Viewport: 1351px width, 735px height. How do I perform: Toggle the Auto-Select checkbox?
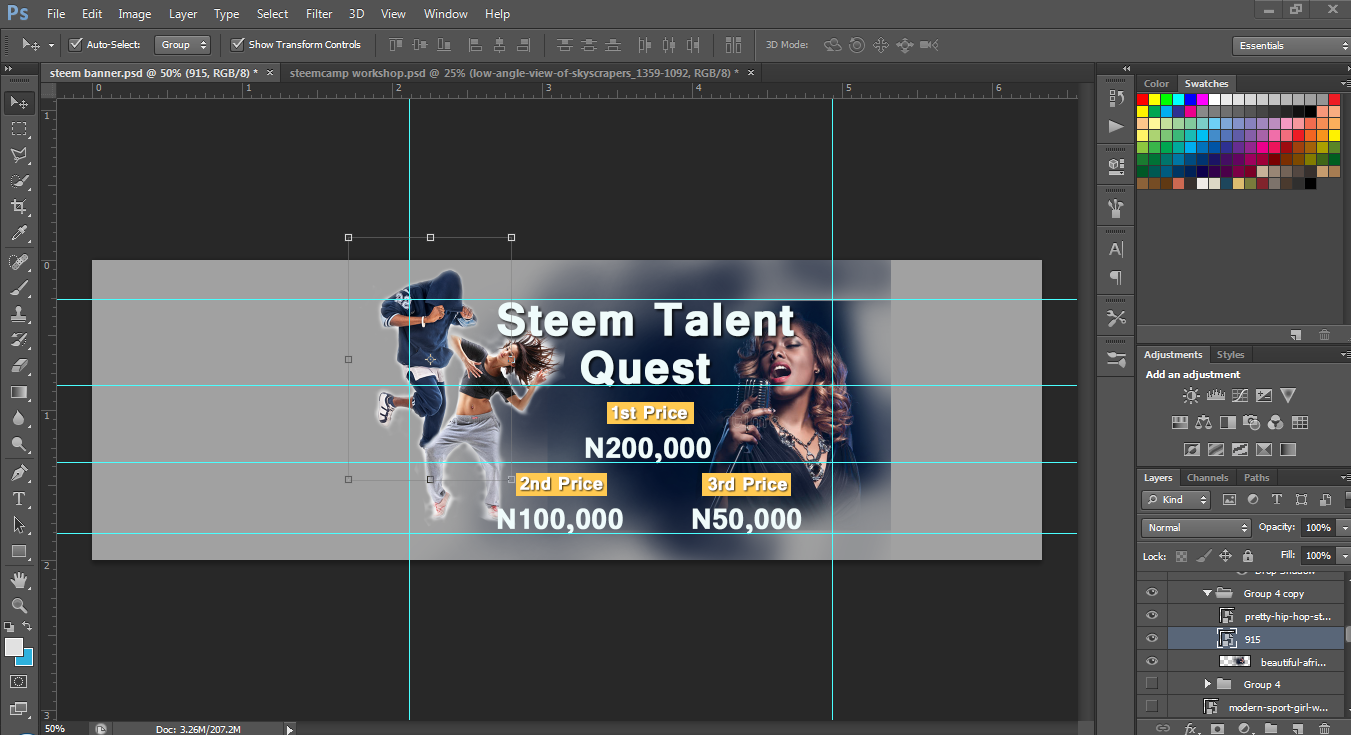[x=75, y=44]
